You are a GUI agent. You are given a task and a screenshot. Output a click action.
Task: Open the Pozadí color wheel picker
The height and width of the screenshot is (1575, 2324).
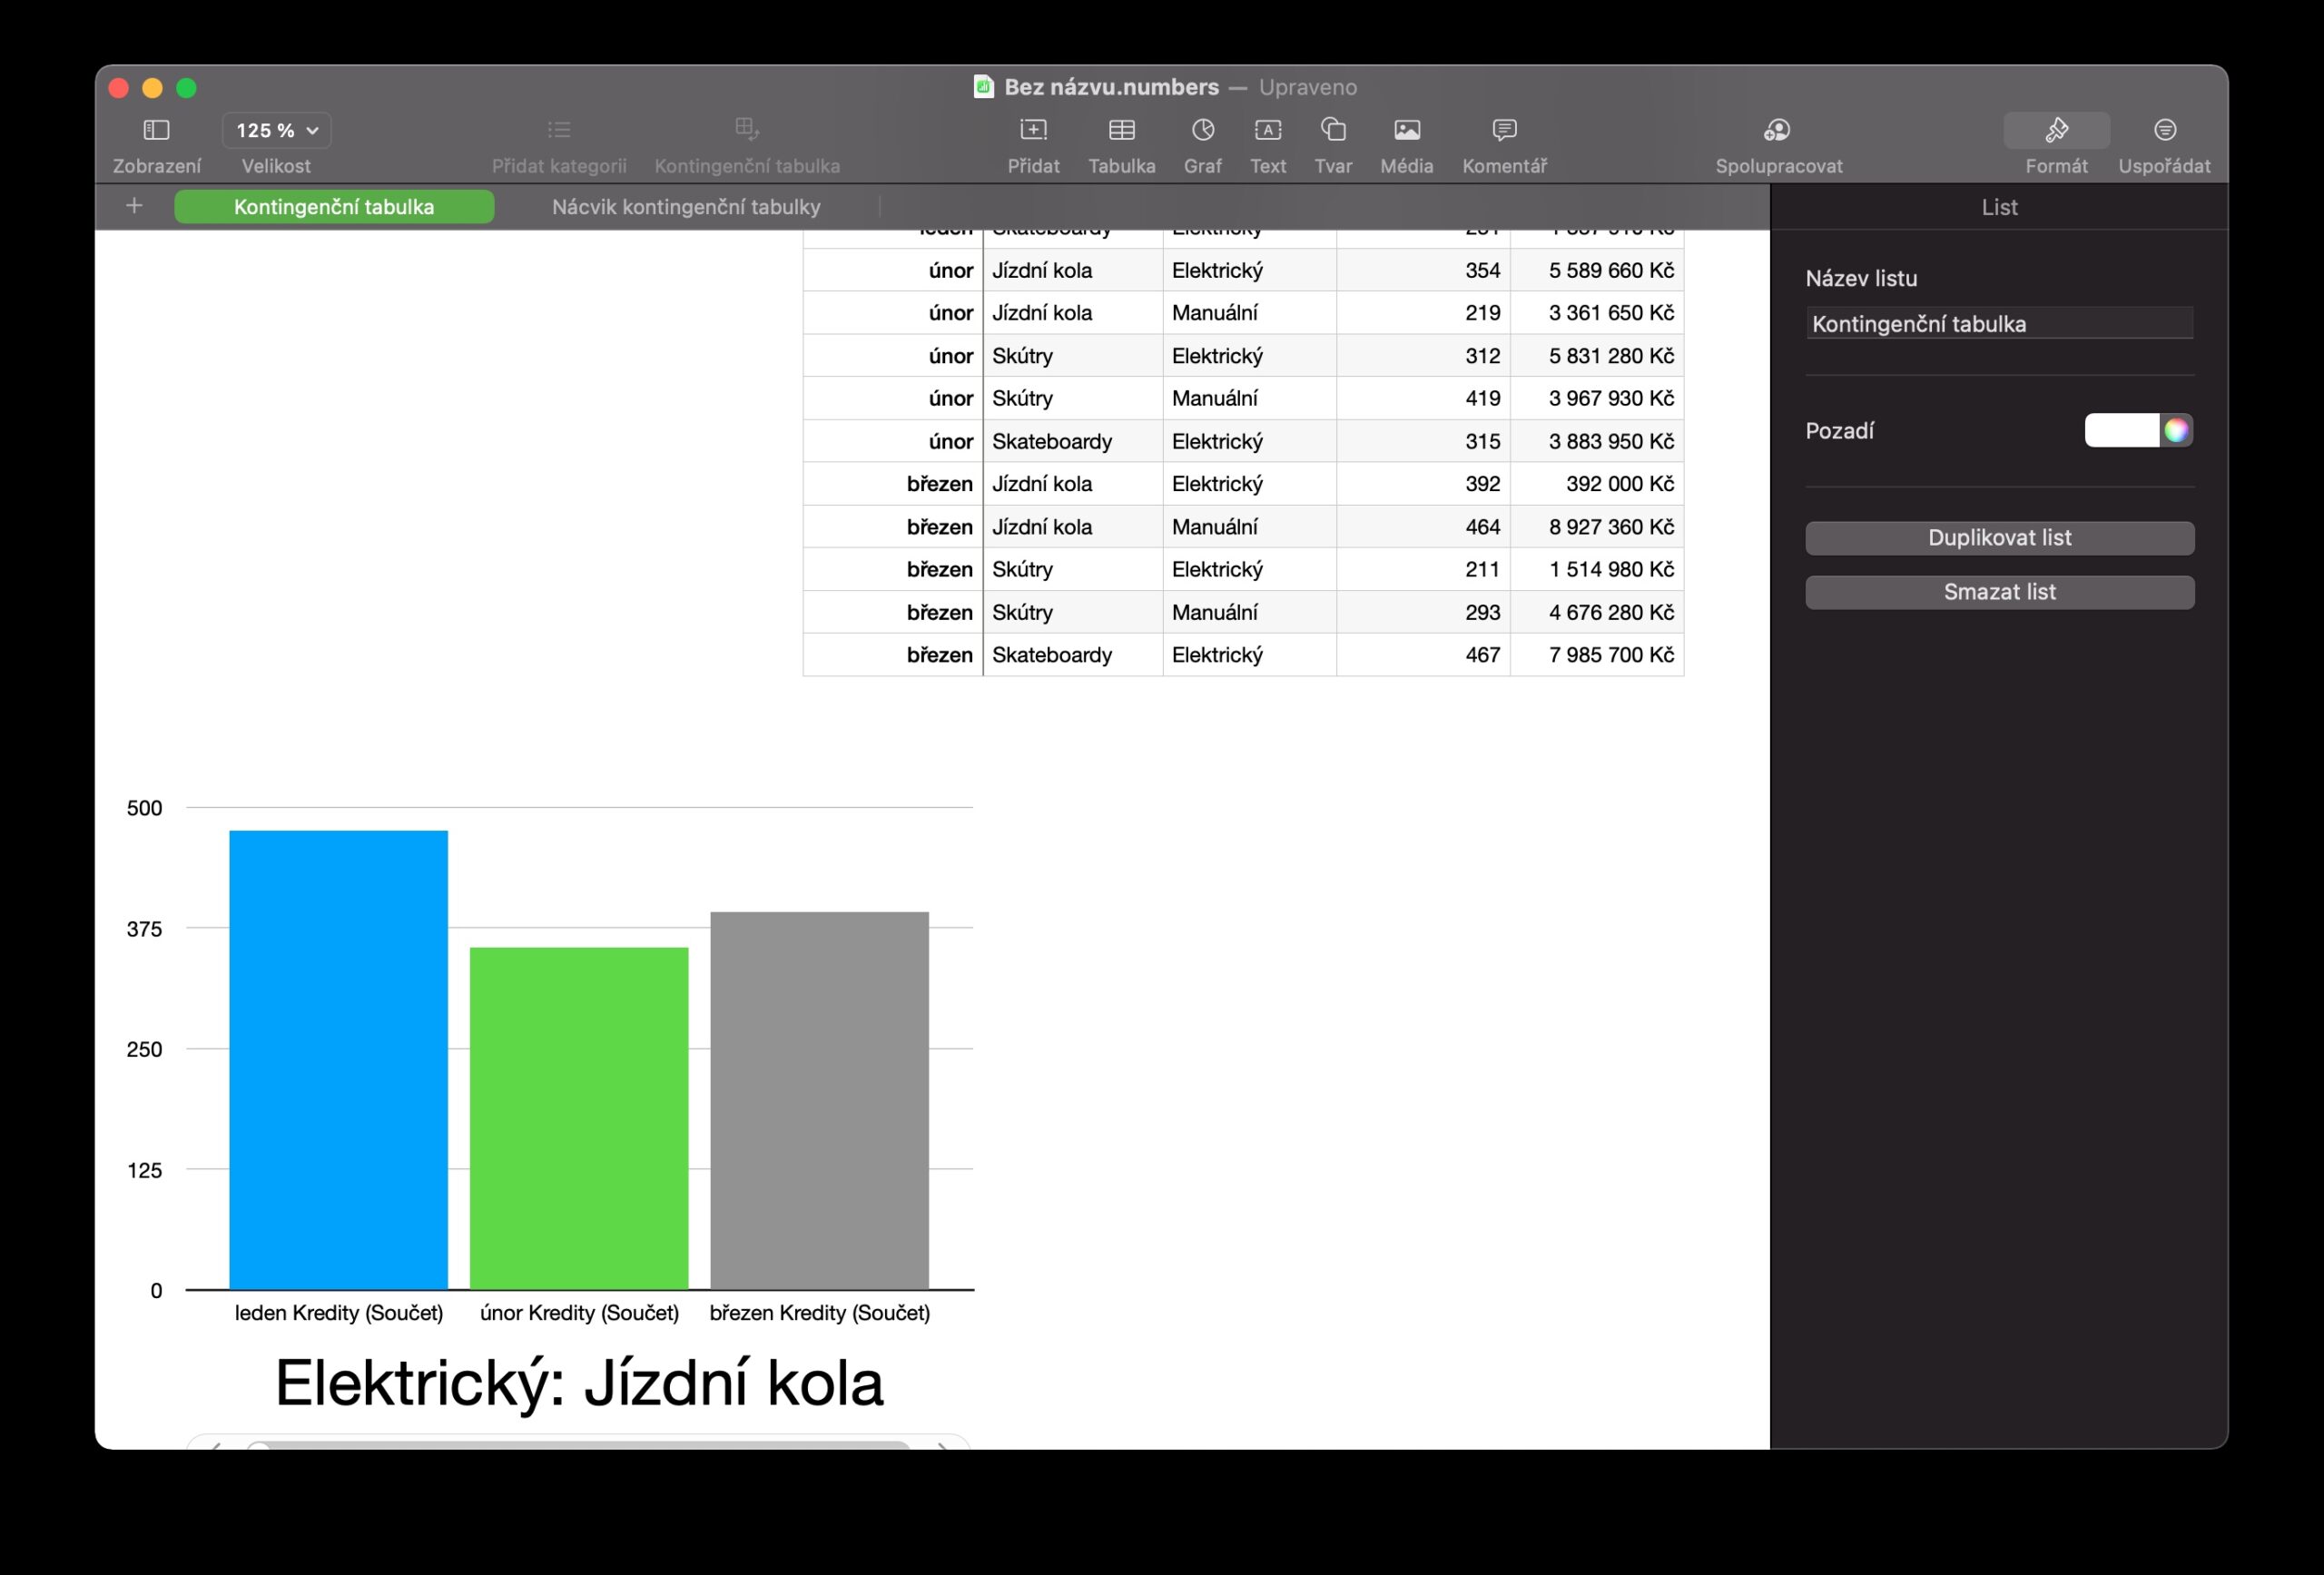(x=2177, y=431)
